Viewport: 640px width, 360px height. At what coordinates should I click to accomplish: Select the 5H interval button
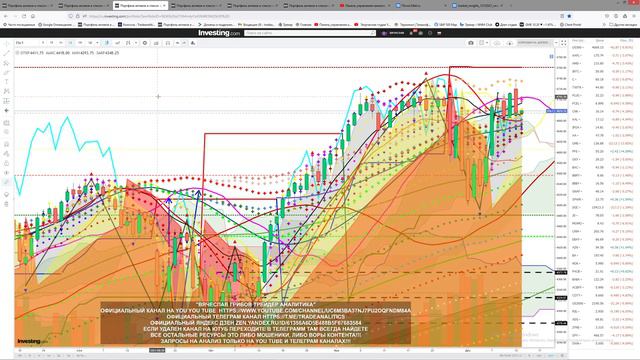pos(80,42)
